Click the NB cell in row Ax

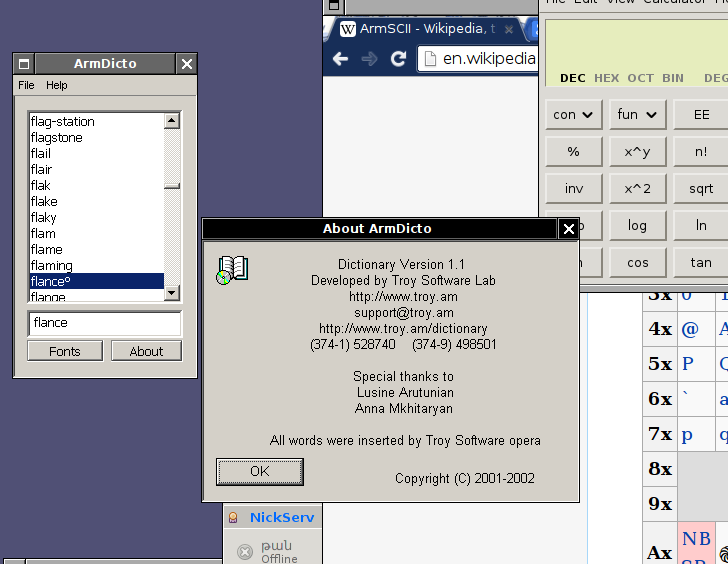click(696, 543)
